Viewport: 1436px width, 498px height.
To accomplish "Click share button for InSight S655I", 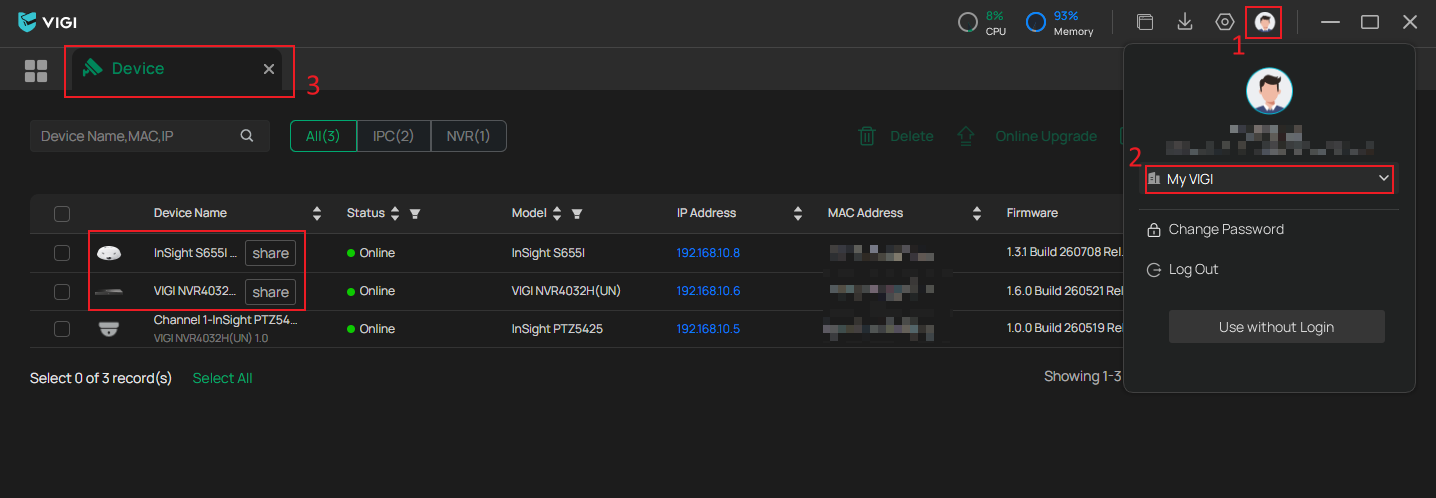I will tap(270, 253).
